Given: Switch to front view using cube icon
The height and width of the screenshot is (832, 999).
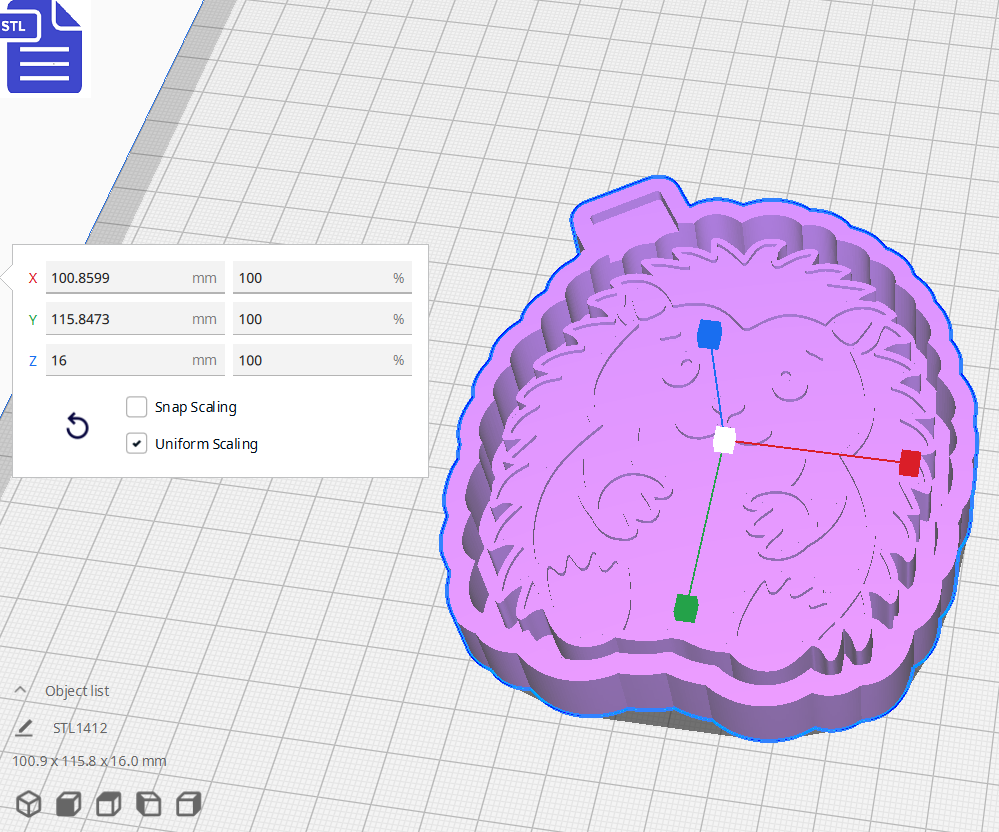Looking at the screenshot, I should point(68,803).
